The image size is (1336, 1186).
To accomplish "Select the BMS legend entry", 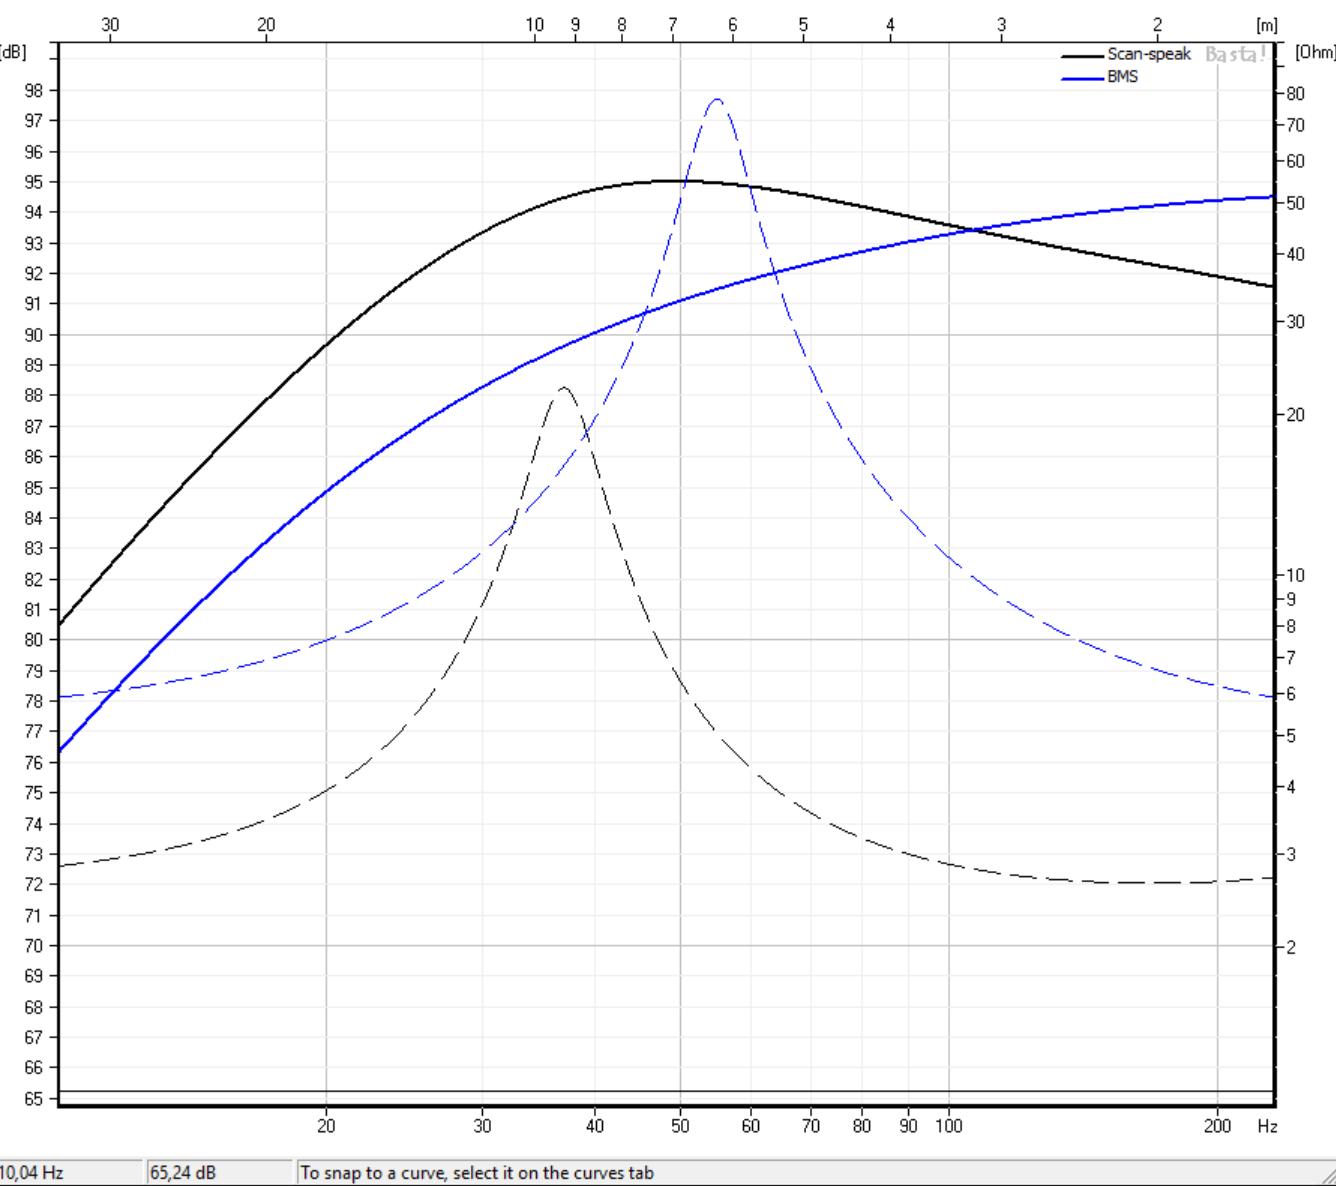I will pyautogui.click(x=1122, y=77).
